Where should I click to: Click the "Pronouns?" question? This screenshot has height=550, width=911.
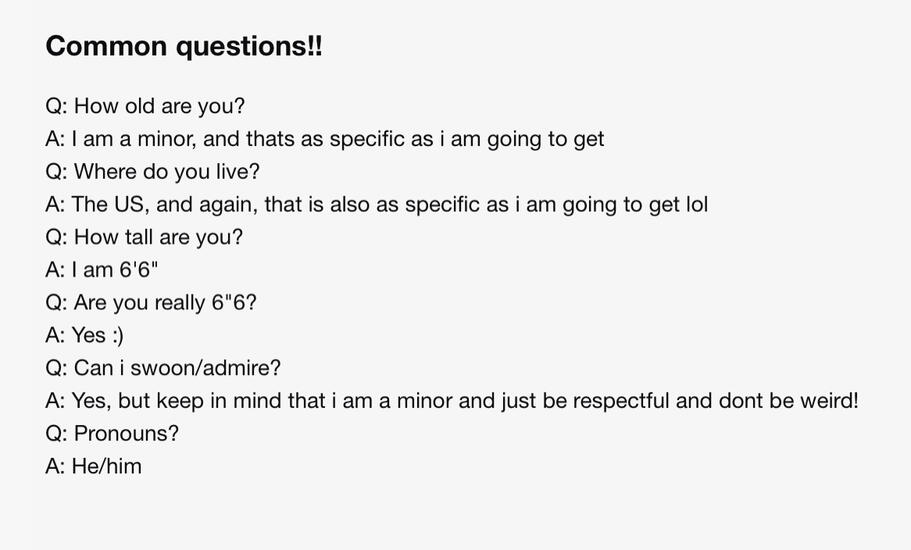click(112, 434)
